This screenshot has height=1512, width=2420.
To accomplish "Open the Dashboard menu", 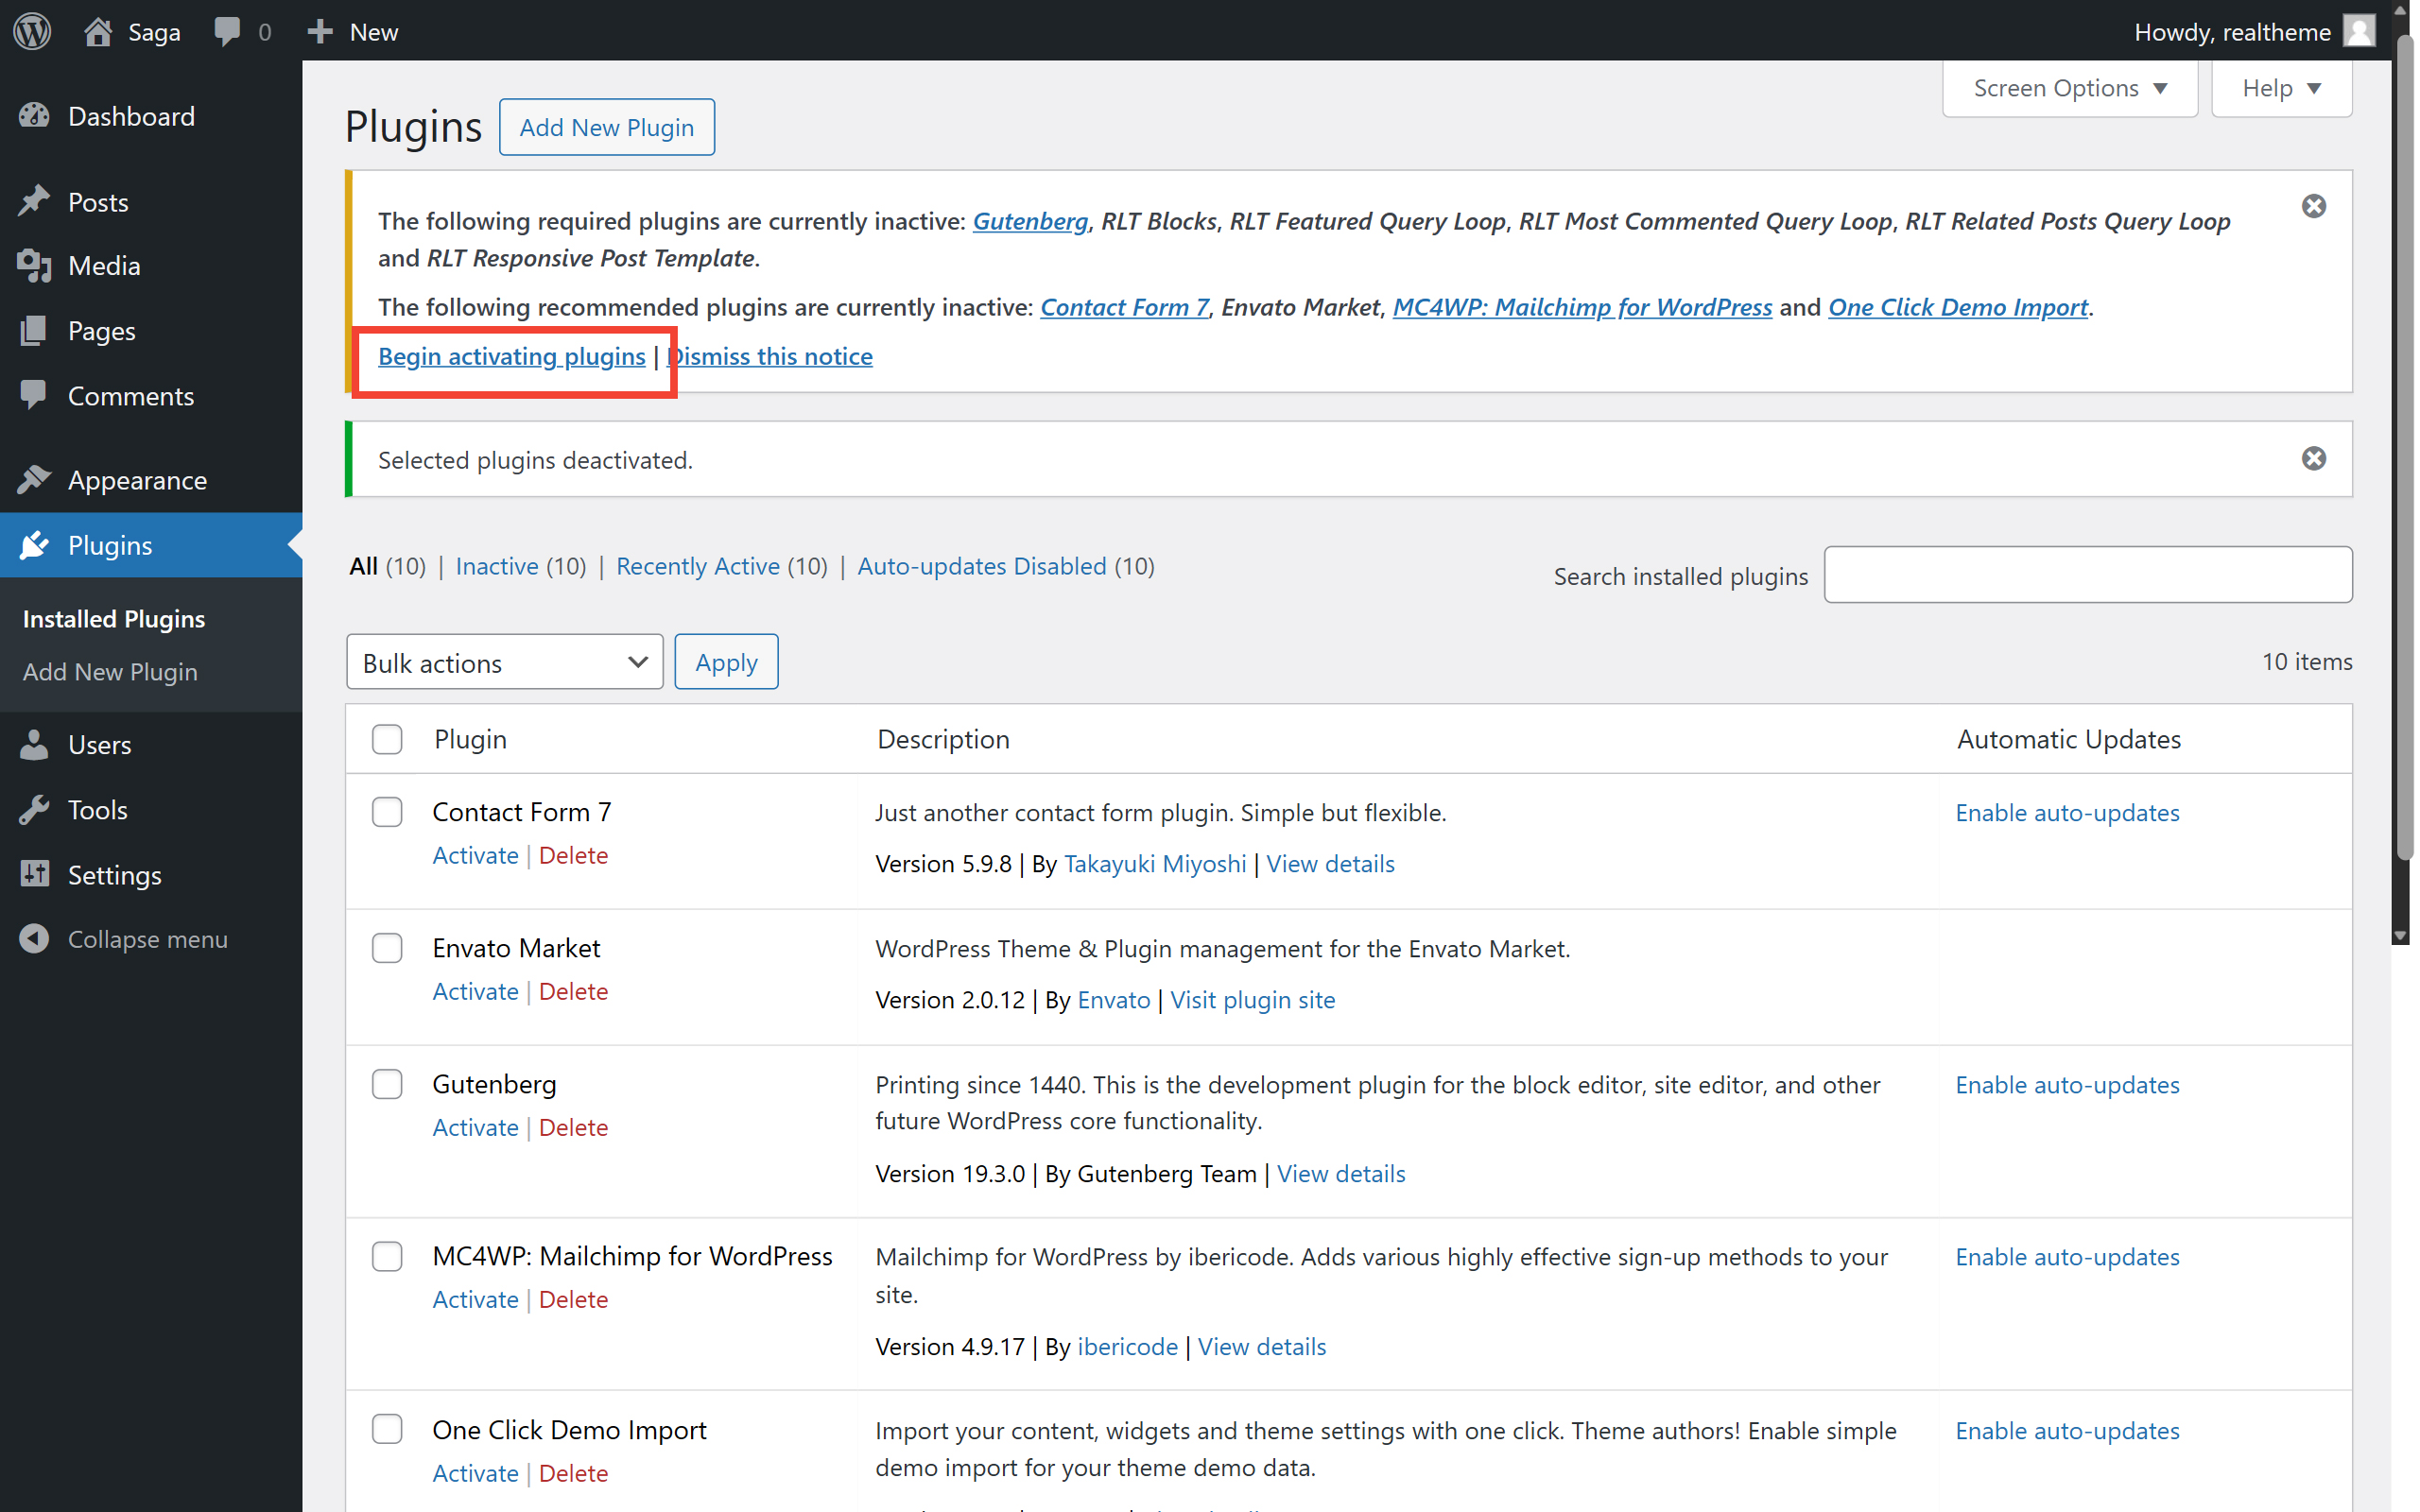I will coord(131,116).
